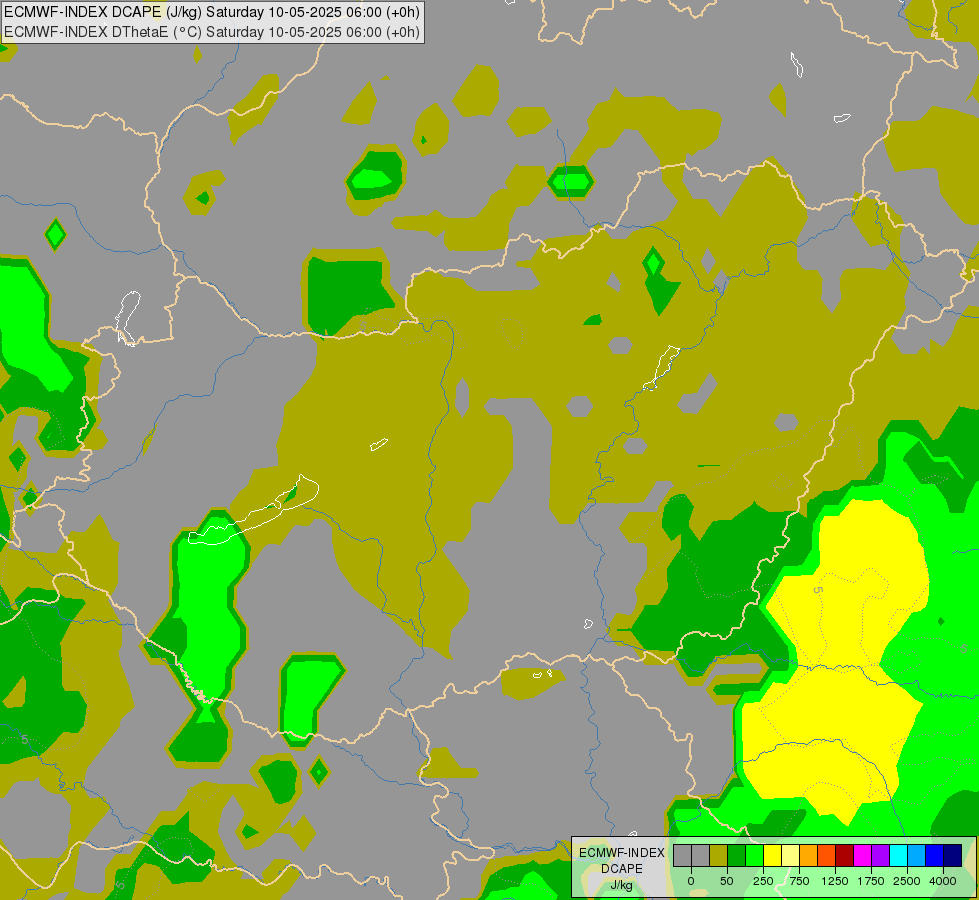
Task: Click the magenta legend swatch
Action: point(862,855)
